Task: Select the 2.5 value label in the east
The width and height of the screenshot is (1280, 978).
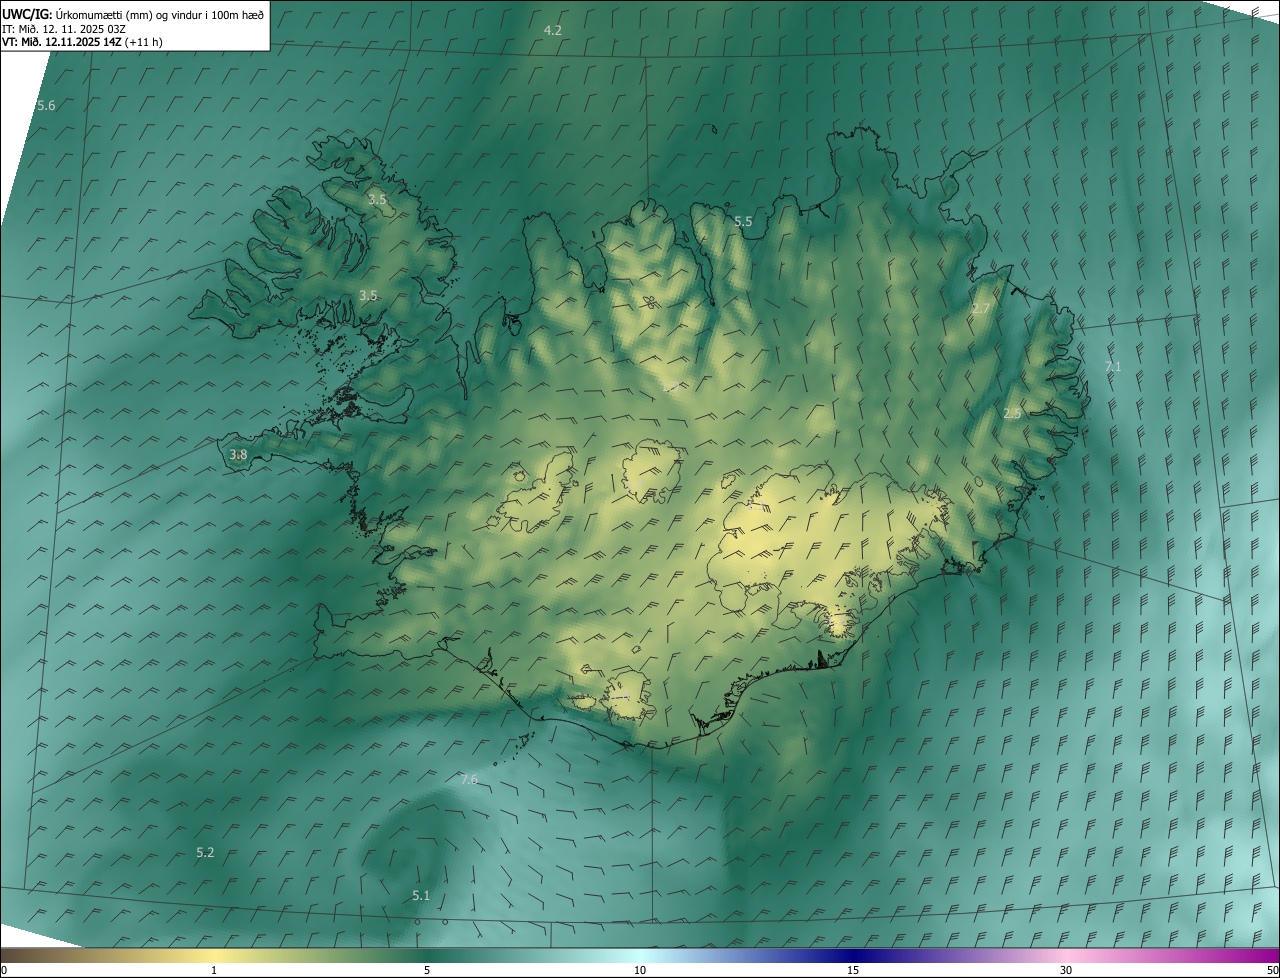Action: pyautogui.click(x=1012, y=413)
